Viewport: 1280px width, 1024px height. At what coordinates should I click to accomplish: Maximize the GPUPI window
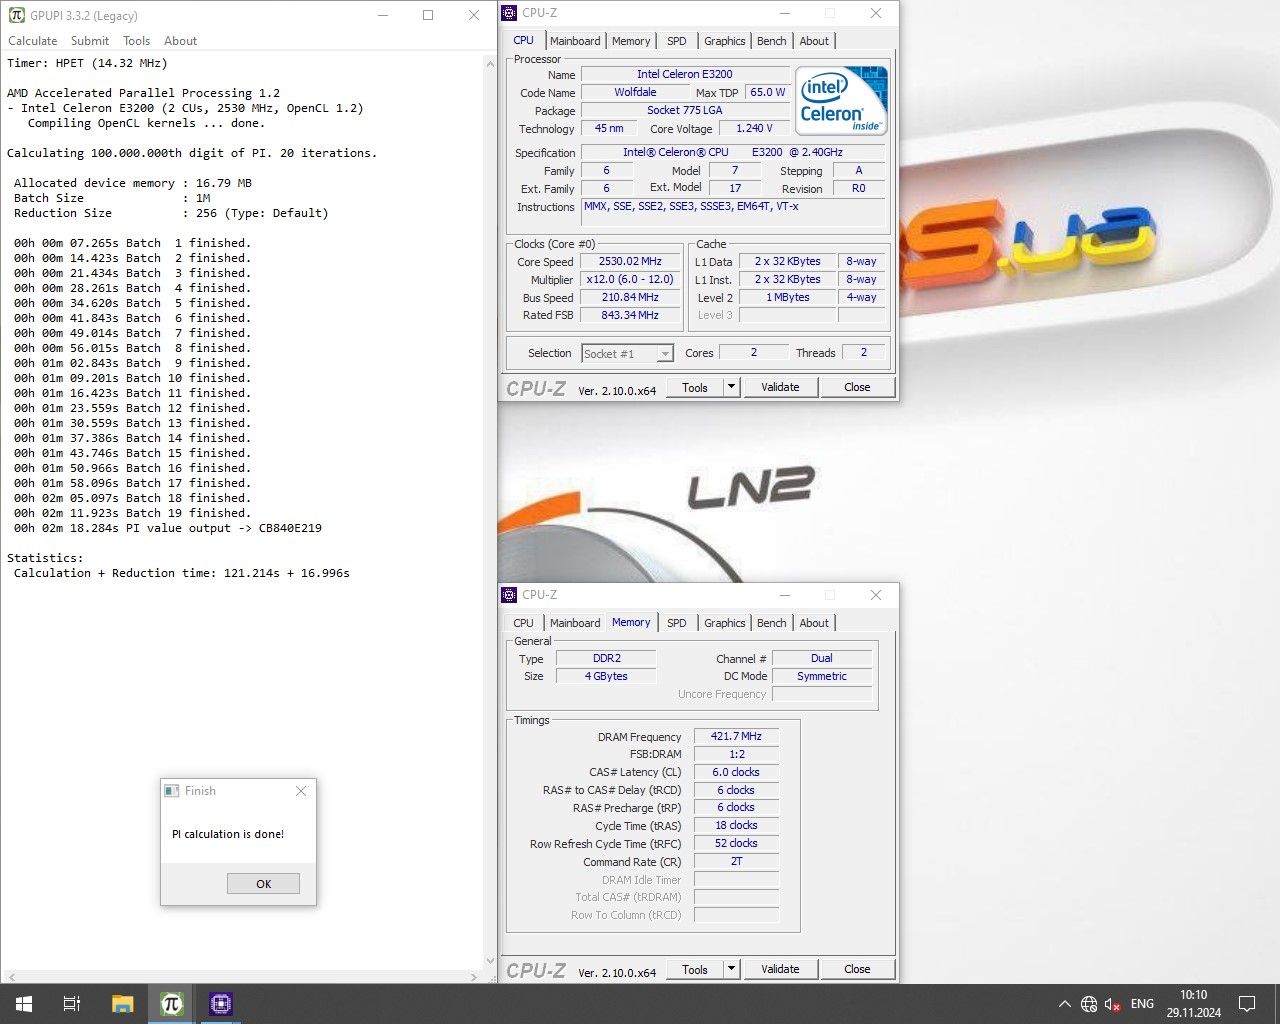click(x=428, y=15)
